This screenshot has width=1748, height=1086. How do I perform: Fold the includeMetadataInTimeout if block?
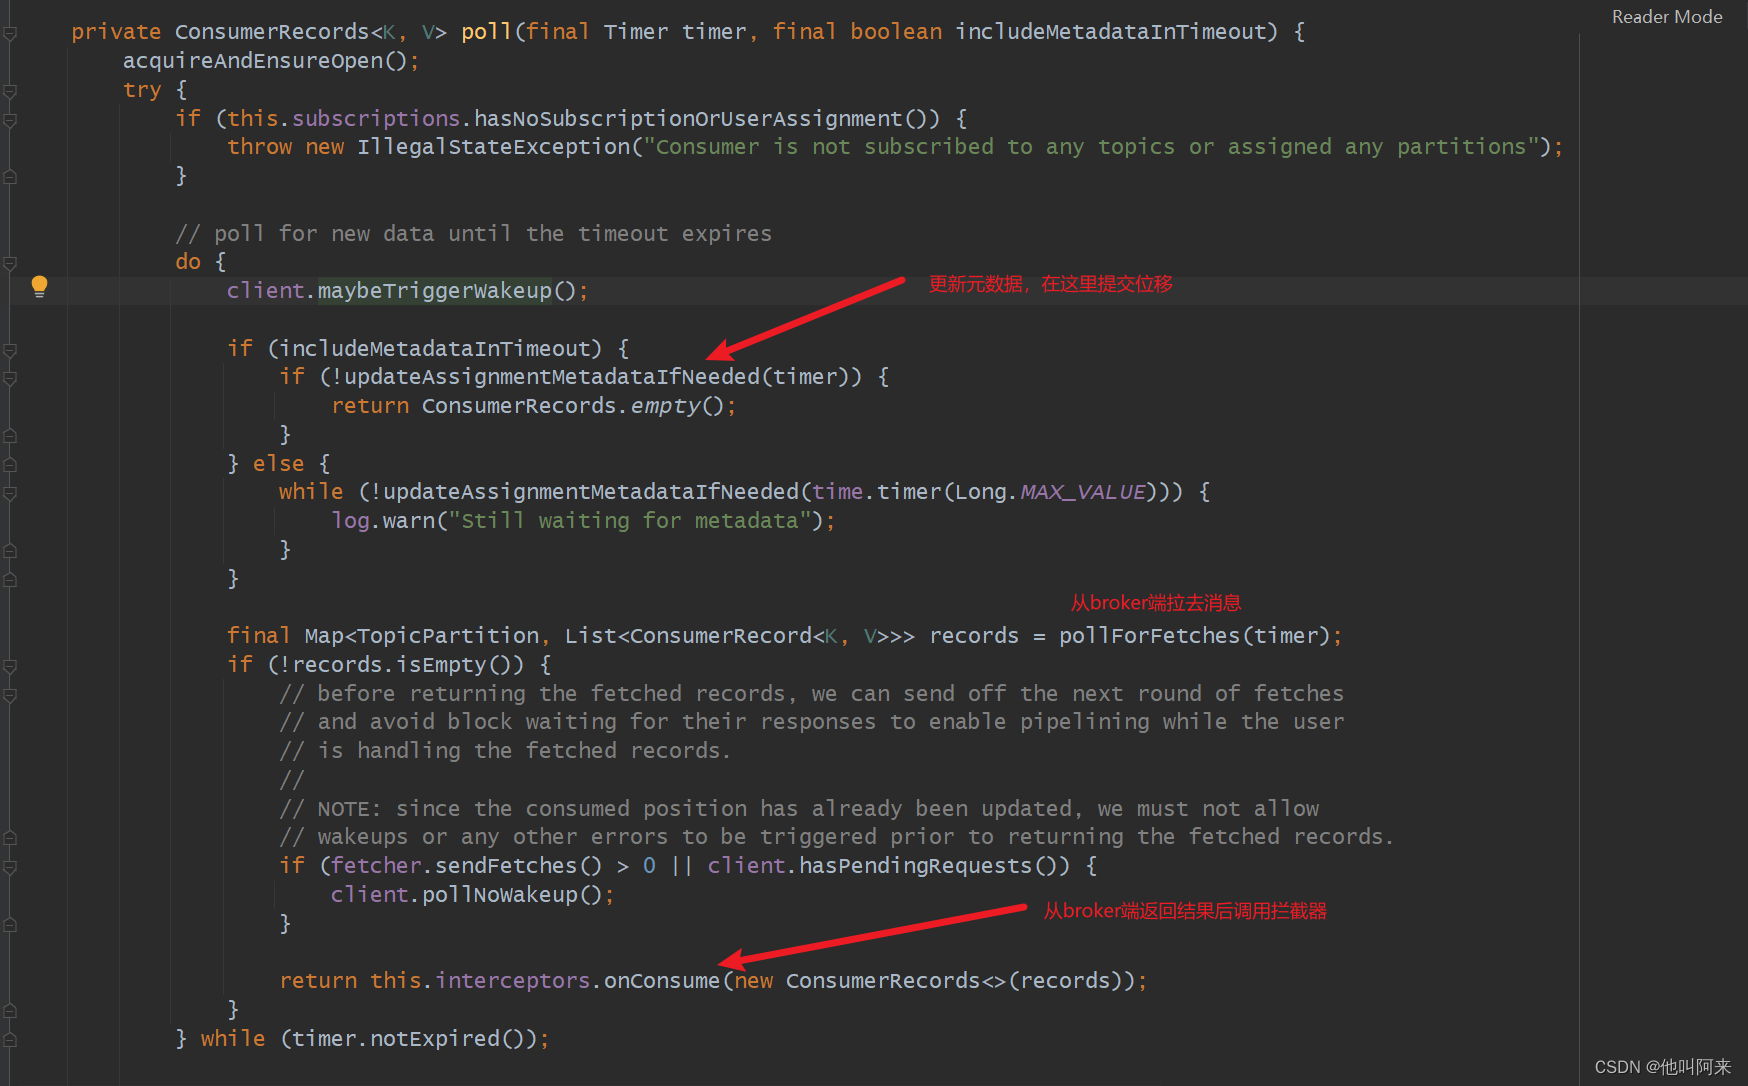click(x=10, y=350)
